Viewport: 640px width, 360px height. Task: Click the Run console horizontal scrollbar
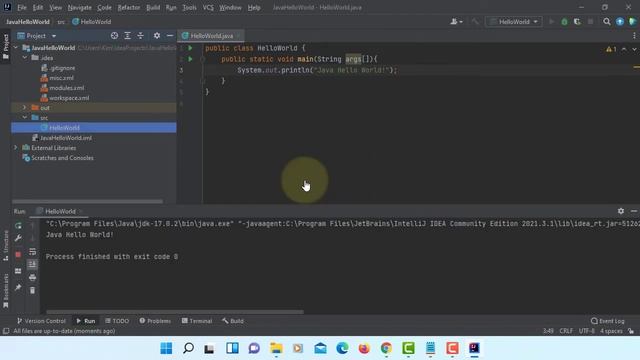[175, 312]
